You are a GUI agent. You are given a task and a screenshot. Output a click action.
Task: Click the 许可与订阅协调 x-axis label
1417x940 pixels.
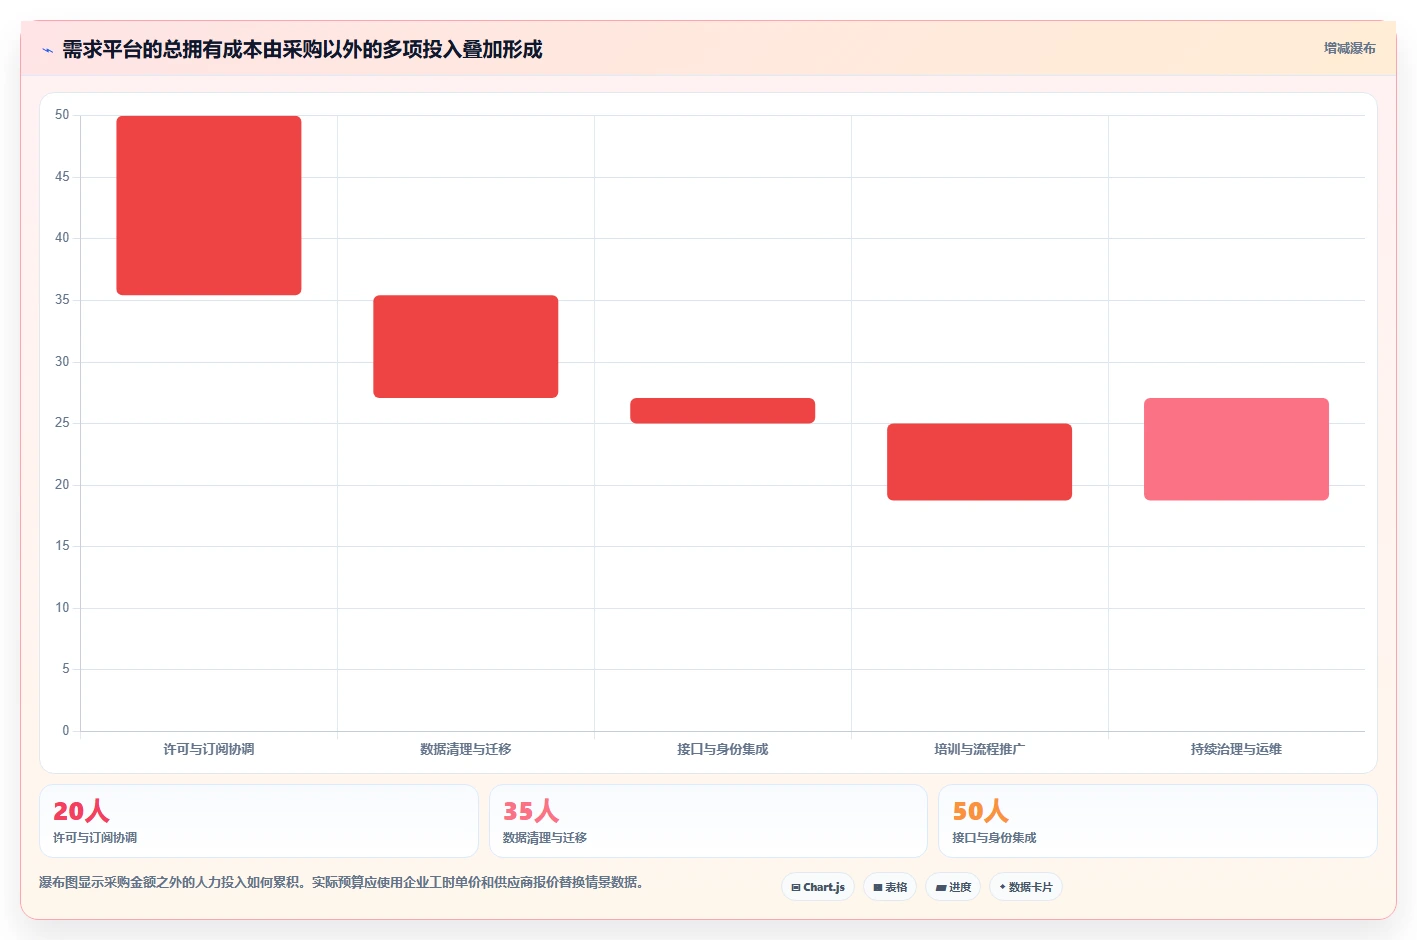tap(209, 749)
